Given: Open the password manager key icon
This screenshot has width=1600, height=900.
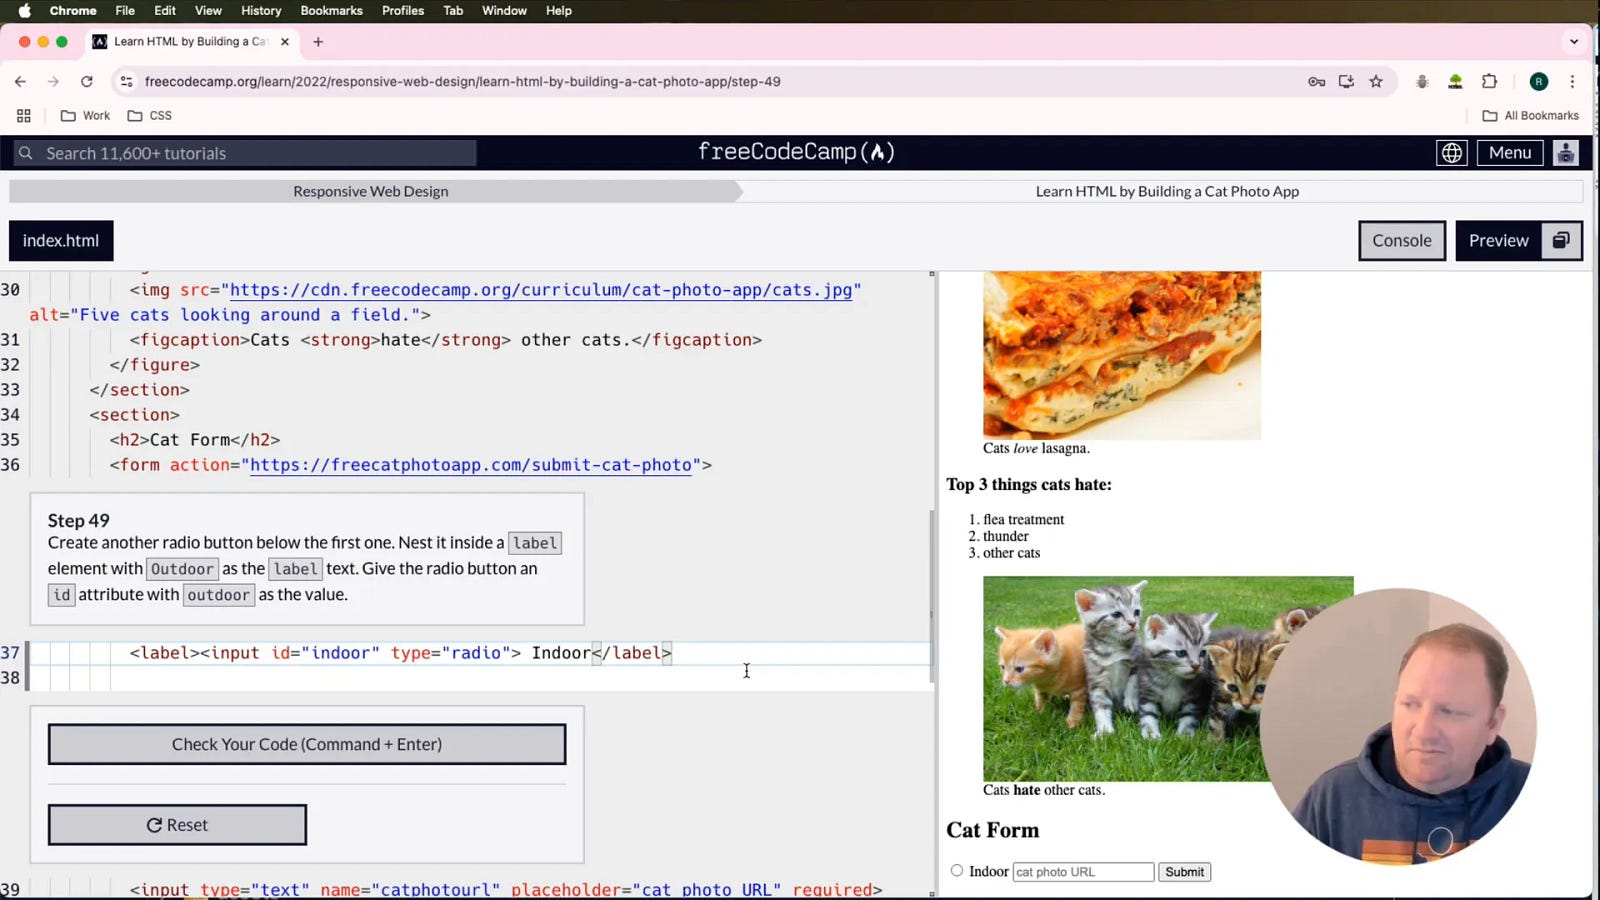Looking at the screenshot, I should point(1316,82).
